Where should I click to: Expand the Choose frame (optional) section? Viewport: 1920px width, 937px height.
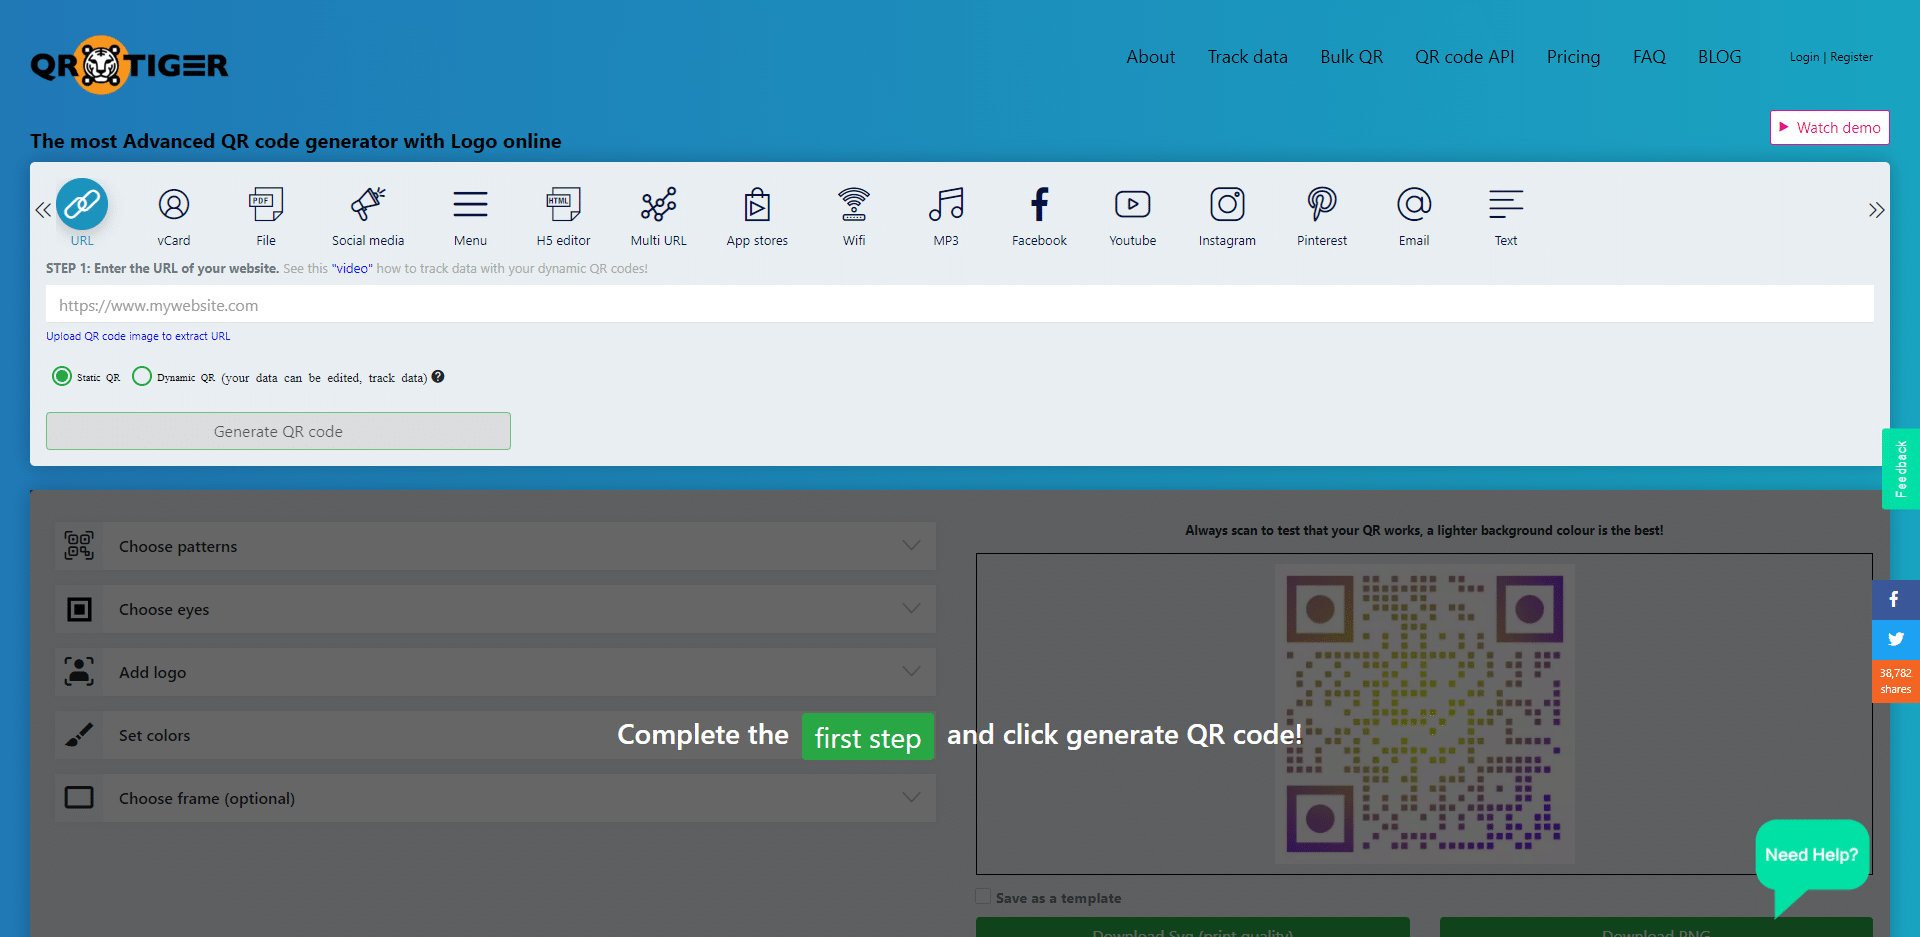click(x=496, y=798)
